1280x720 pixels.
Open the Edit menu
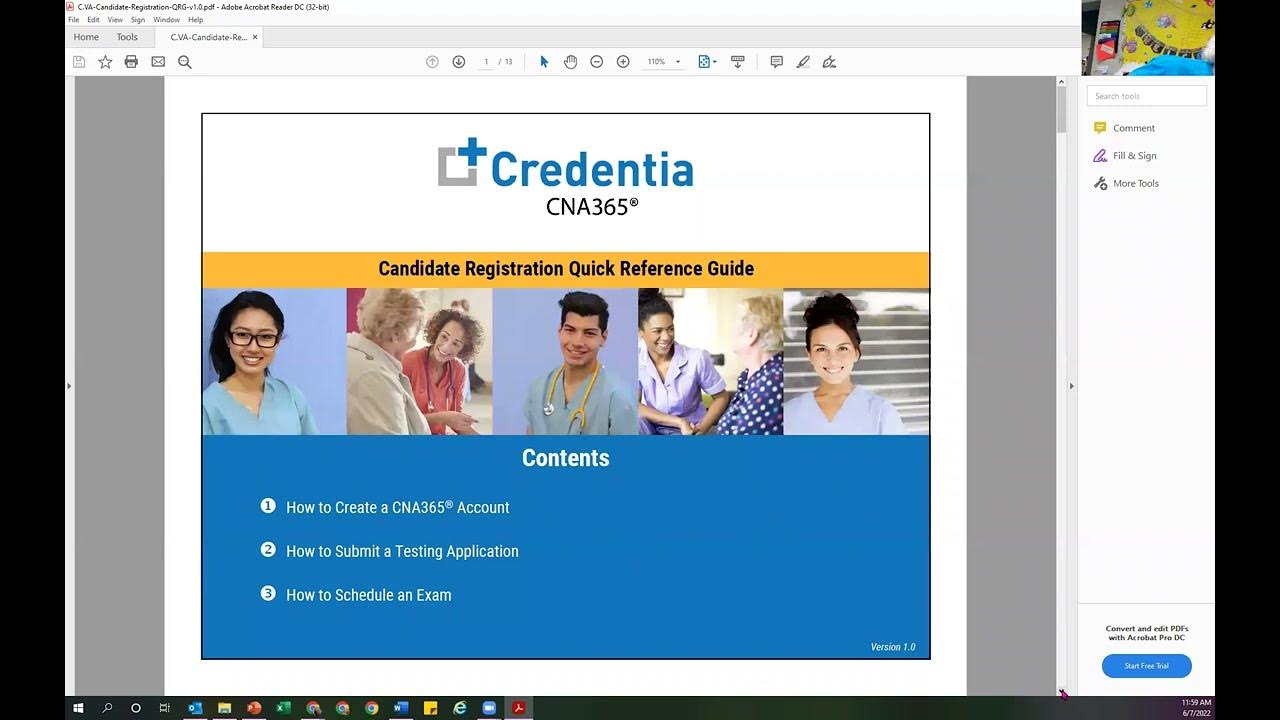(93, 20)
